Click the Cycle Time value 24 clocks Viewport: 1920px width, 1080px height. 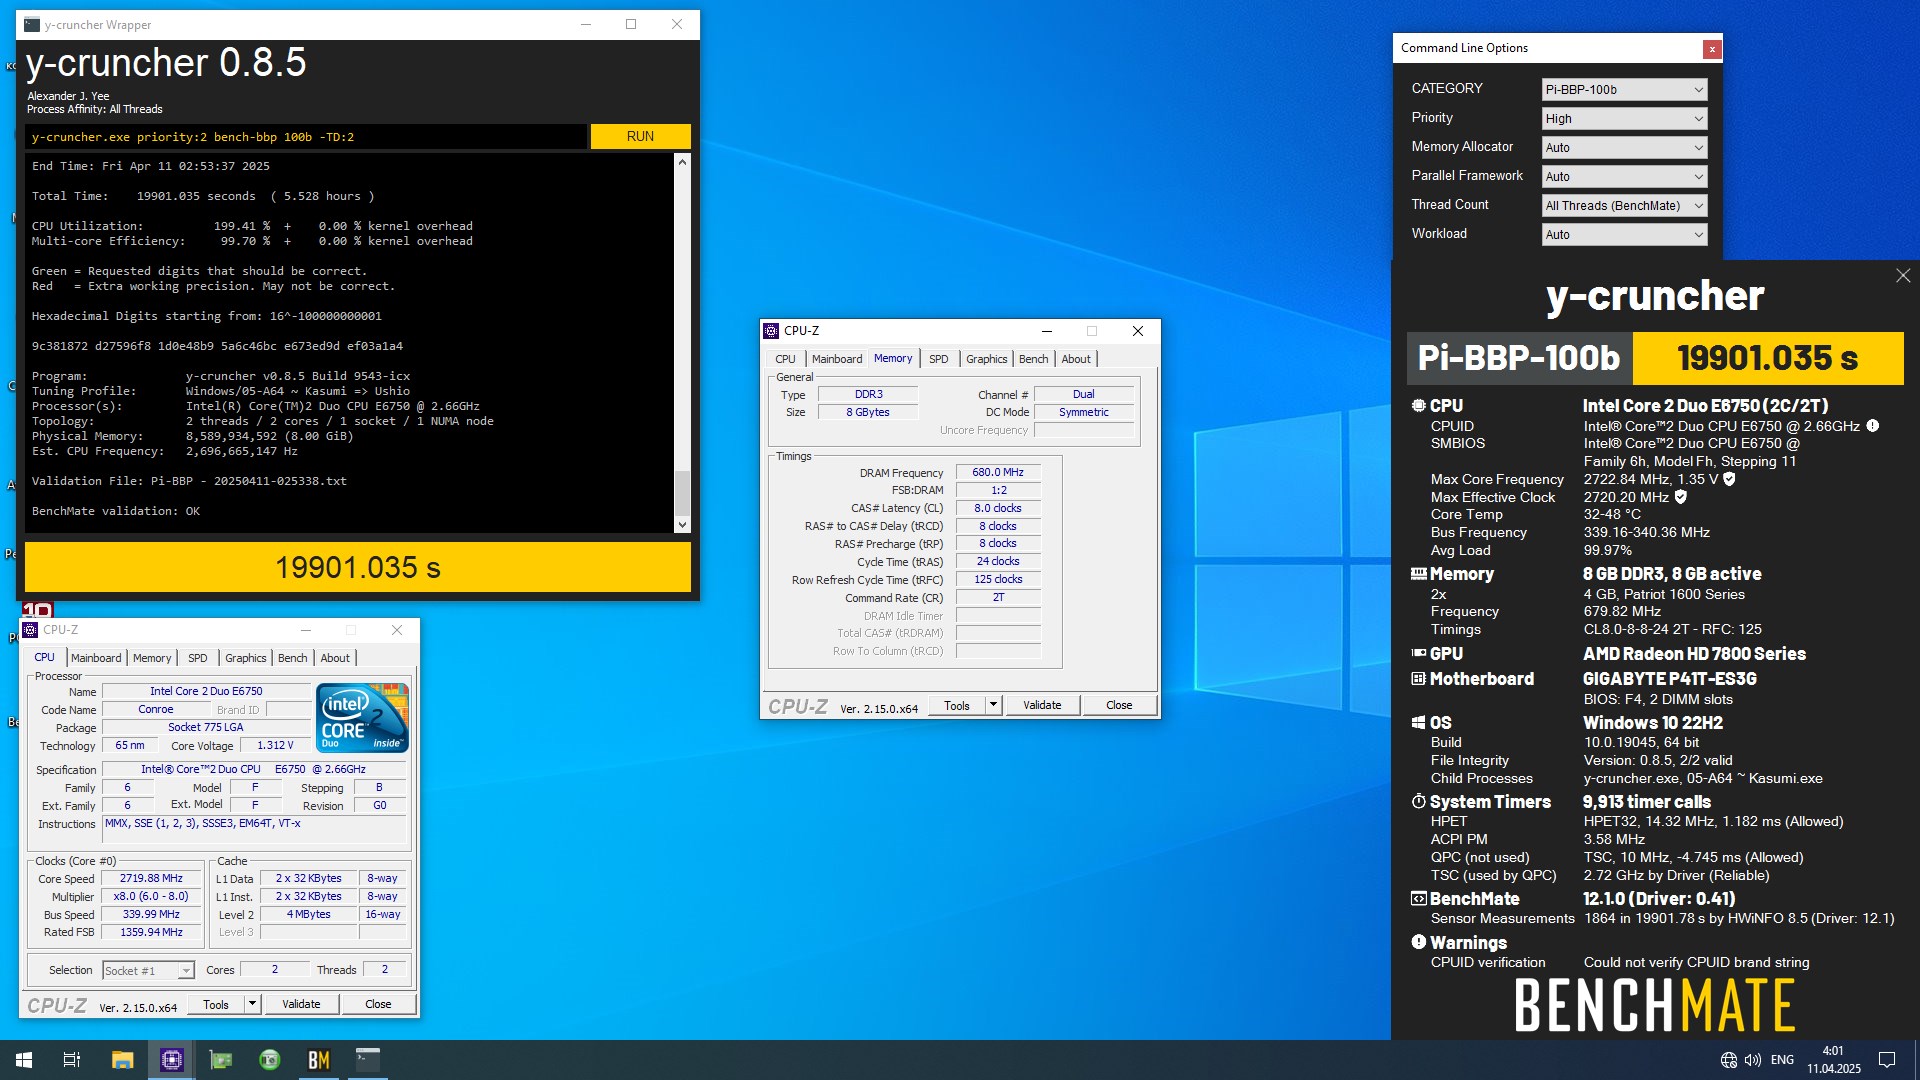[x=998, y=562]
